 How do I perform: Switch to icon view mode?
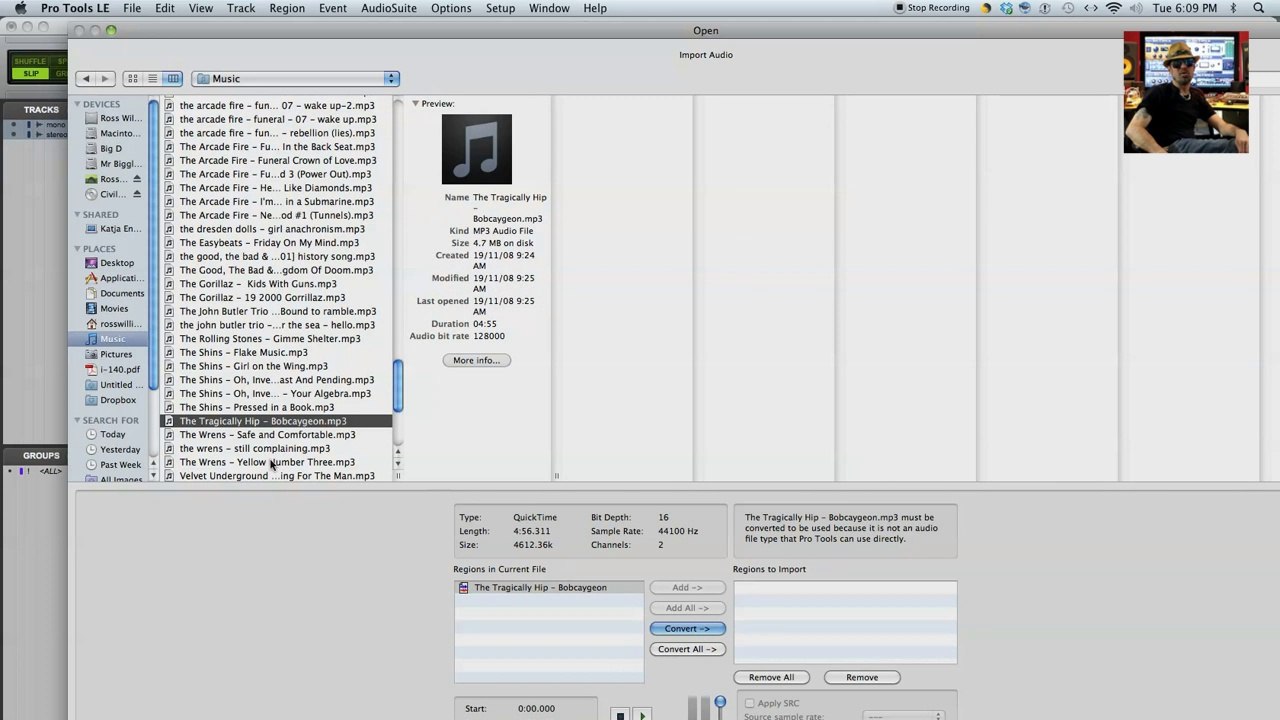132,79
